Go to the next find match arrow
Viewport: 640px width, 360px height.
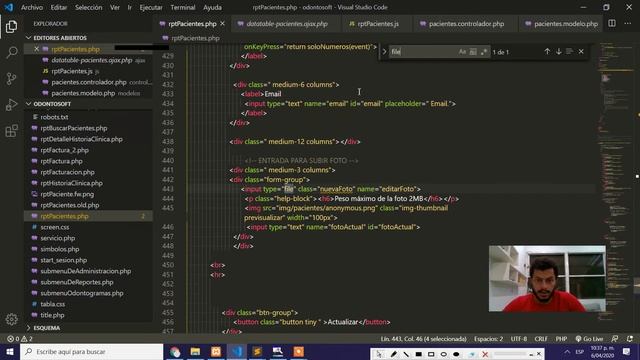558,51
